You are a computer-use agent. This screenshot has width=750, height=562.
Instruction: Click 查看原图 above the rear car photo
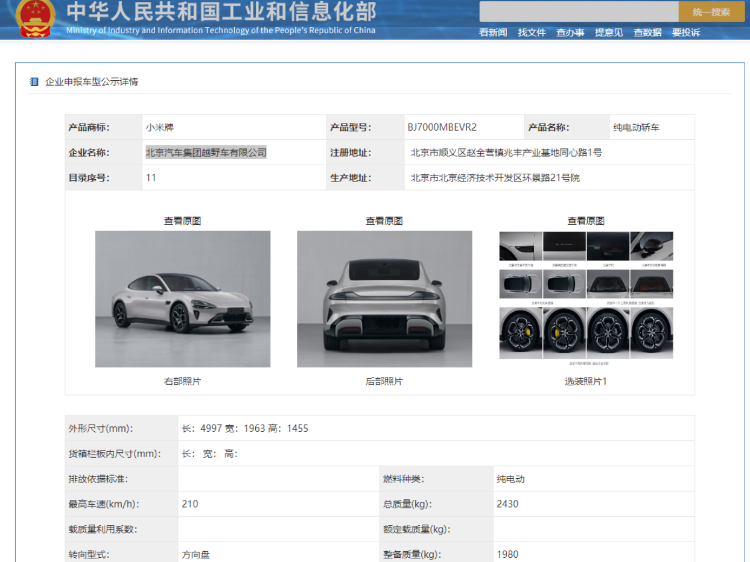pos(384,221)
